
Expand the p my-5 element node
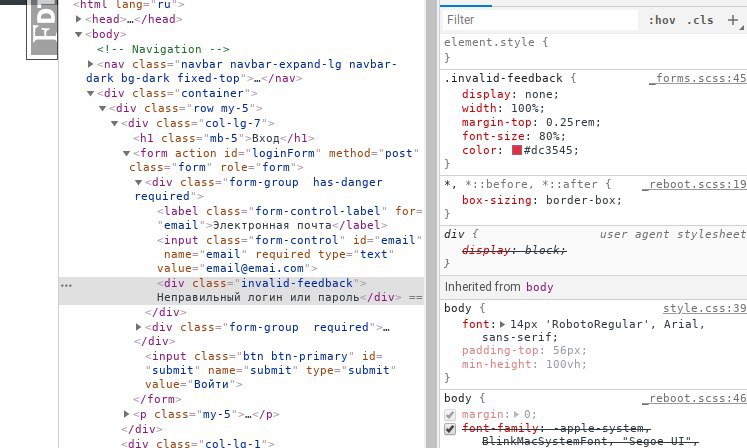(x=126, y=414)
